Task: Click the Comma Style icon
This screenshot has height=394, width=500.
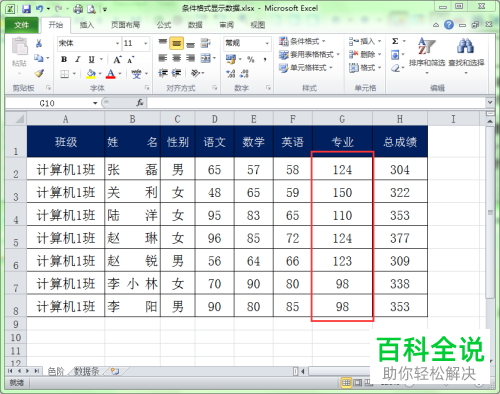Action: point(265,59)
